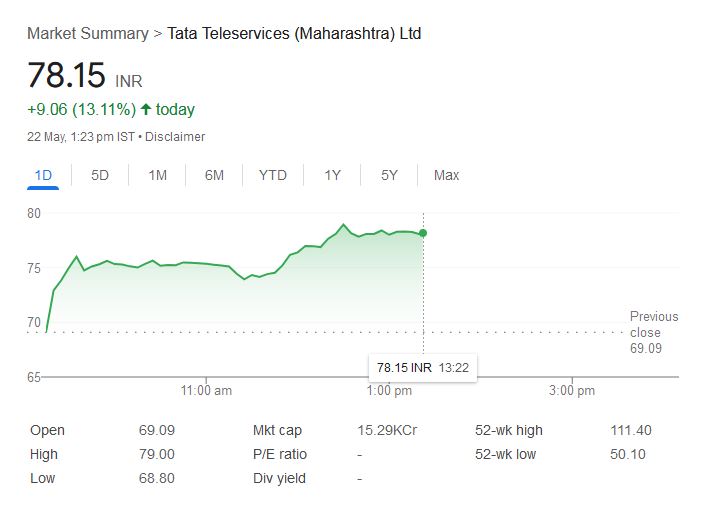Select the 1D time range tab
Screen dimensions: 718x505
[x=43, y=175]
